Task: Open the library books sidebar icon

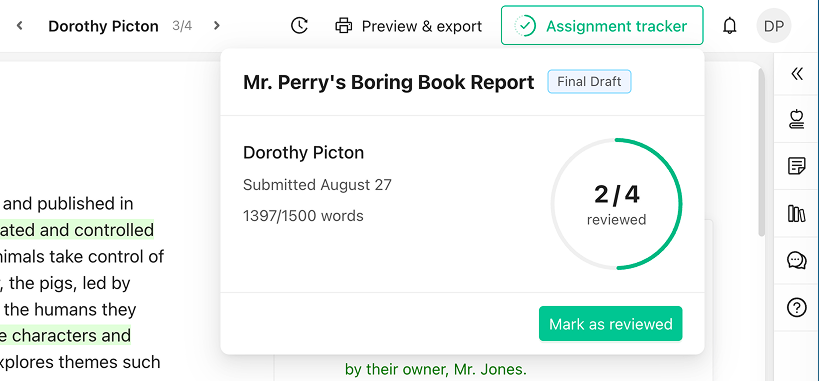Action: 797,213
